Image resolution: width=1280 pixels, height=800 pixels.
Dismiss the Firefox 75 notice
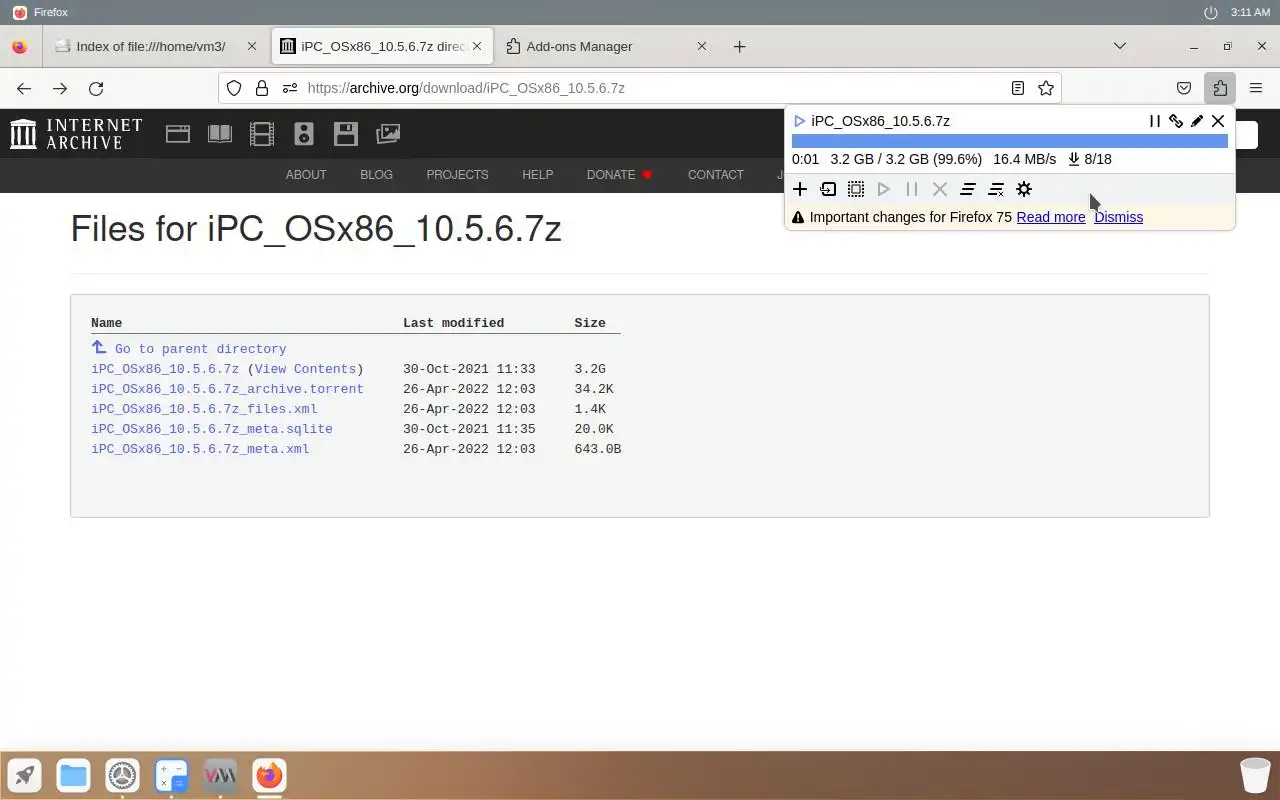pyautogui.click(x=1118, y=217)
